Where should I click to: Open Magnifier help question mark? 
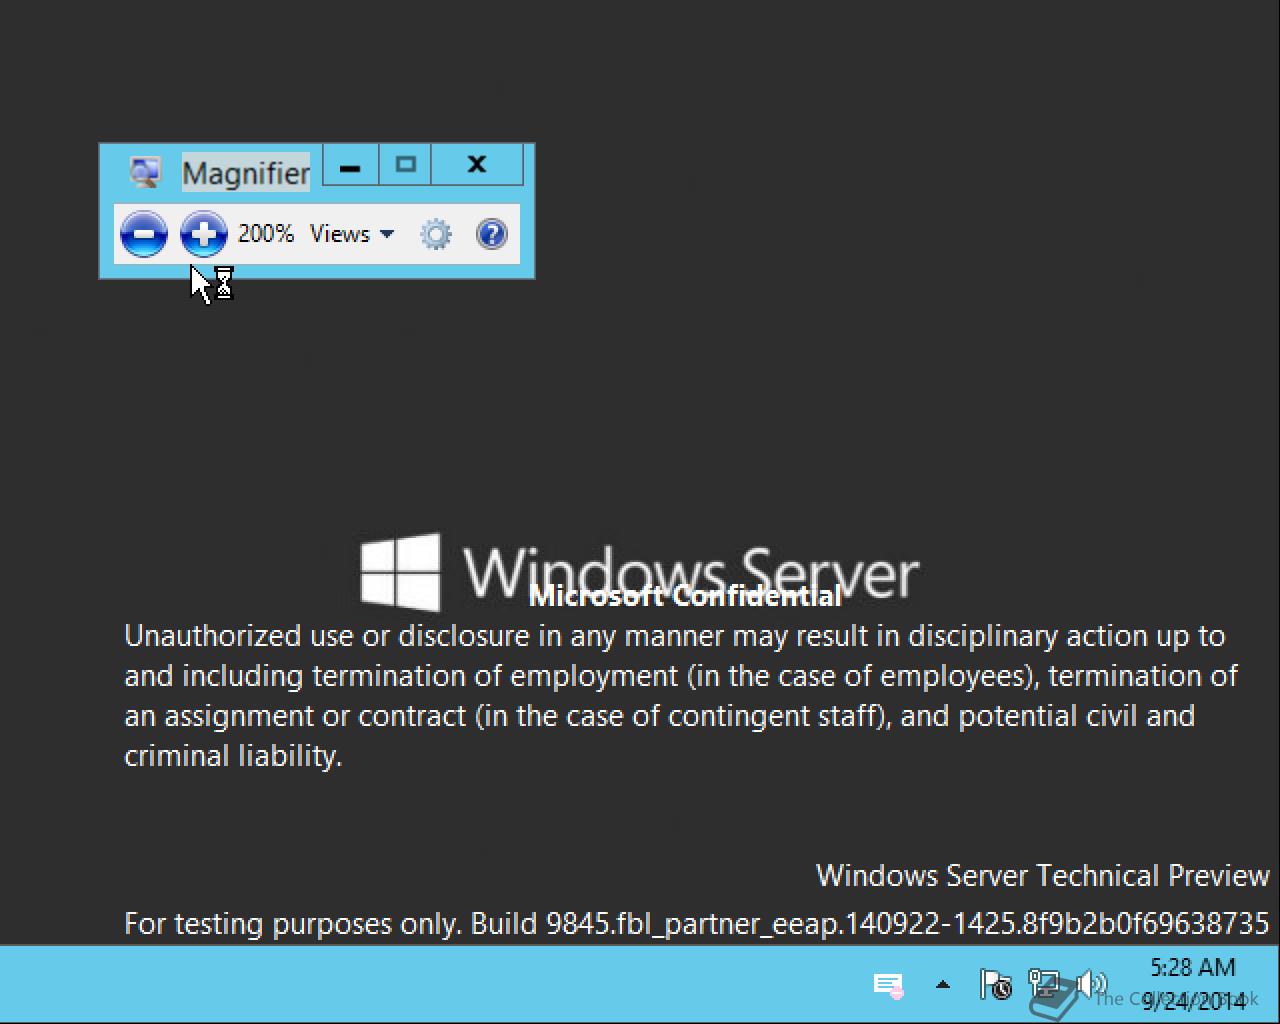[492, 234]
